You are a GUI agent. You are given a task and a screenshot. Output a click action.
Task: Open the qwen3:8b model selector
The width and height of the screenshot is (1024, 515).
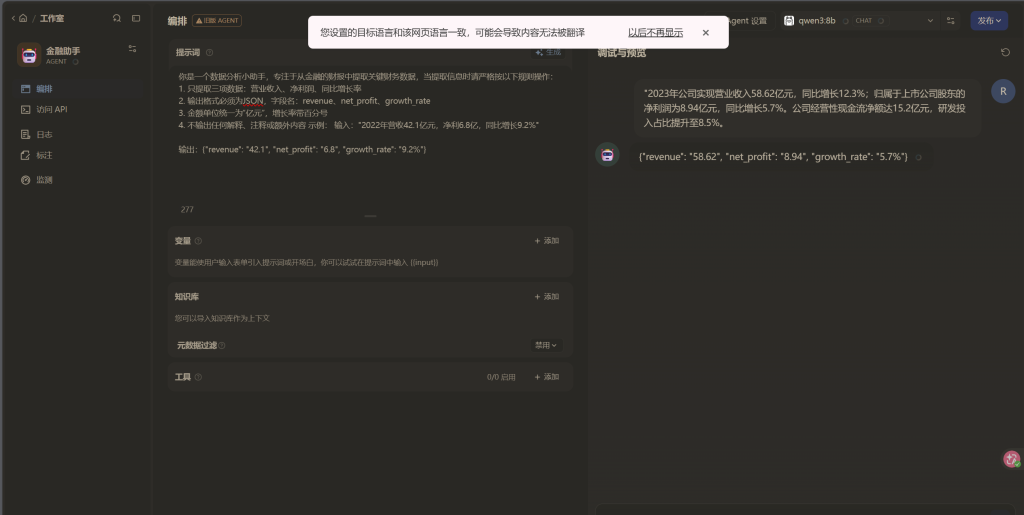tap(858, 21)
